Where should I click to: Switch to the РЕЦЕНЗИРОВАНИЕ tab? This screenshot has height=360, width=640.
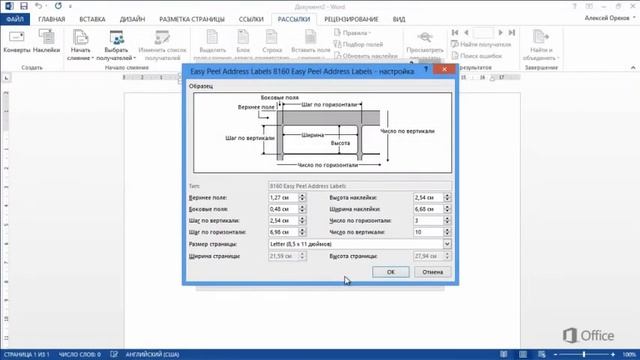tap(351, 19)
